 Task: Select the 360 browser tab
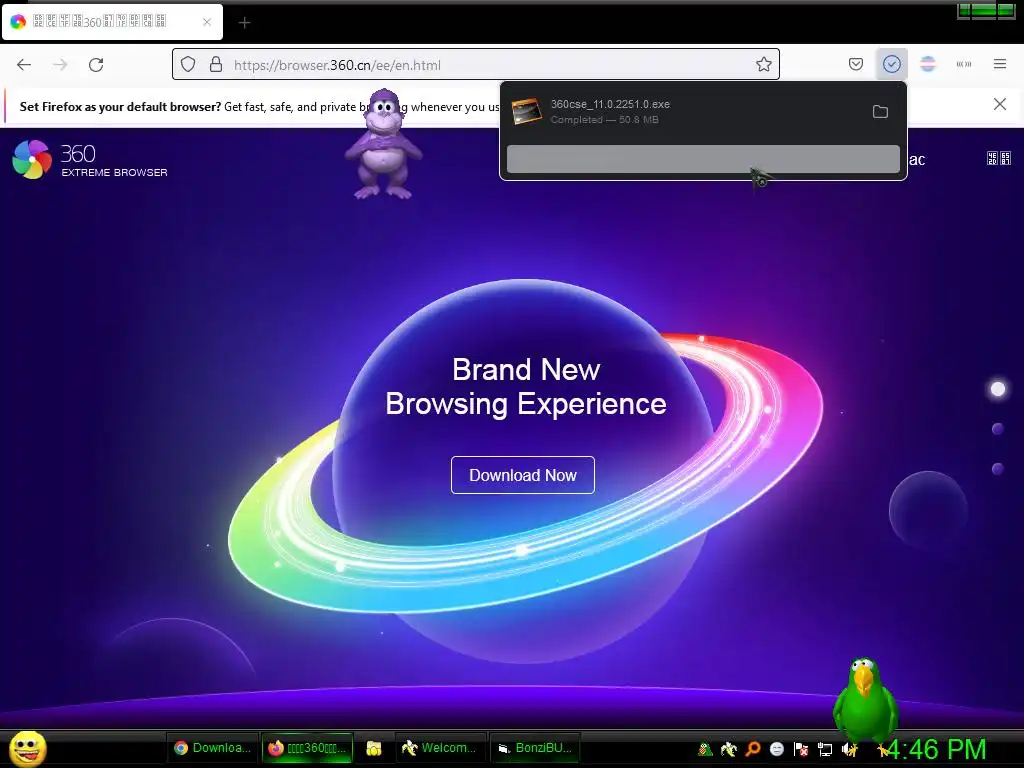tap(112, 22)
